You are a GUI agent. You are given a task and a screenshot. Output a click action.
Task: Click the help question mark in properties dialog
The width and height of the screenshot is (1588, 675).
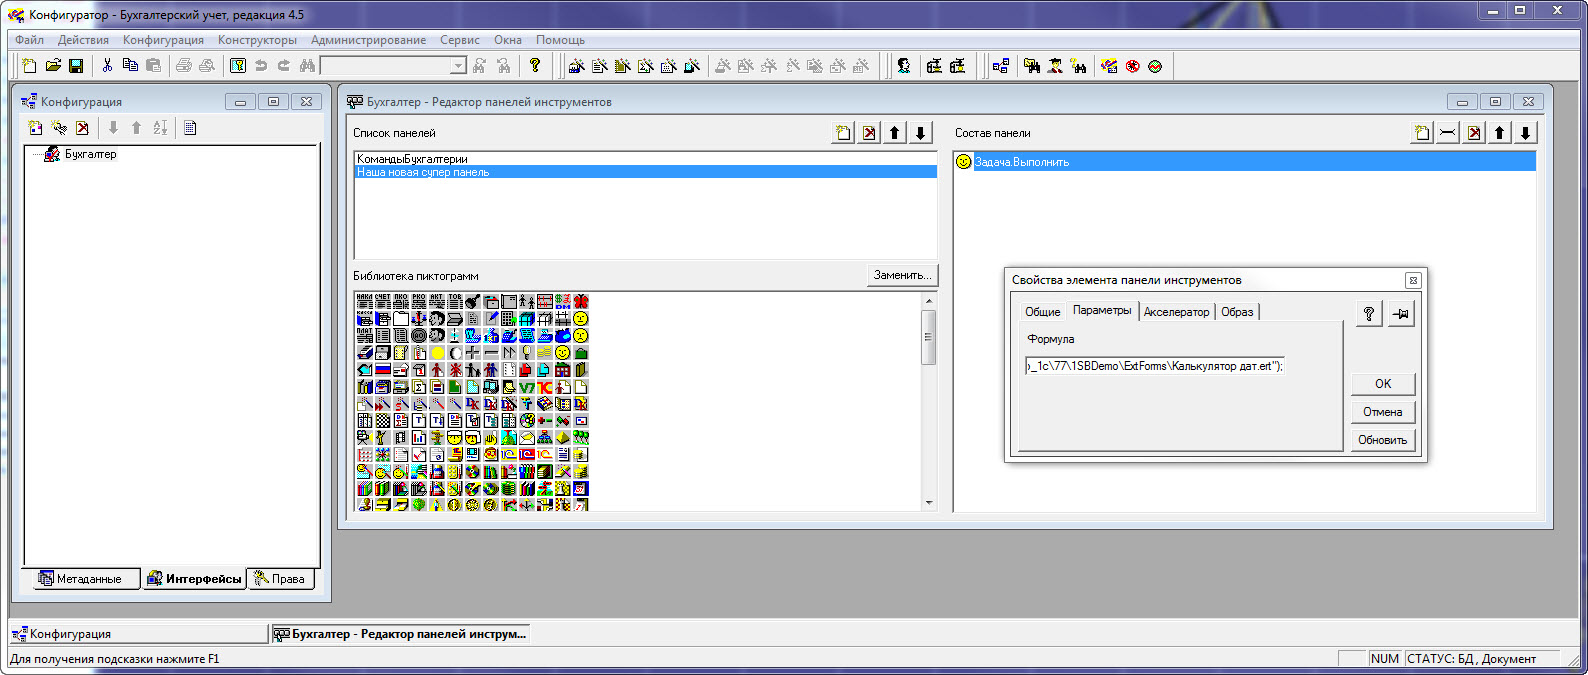click(1369, 314)
